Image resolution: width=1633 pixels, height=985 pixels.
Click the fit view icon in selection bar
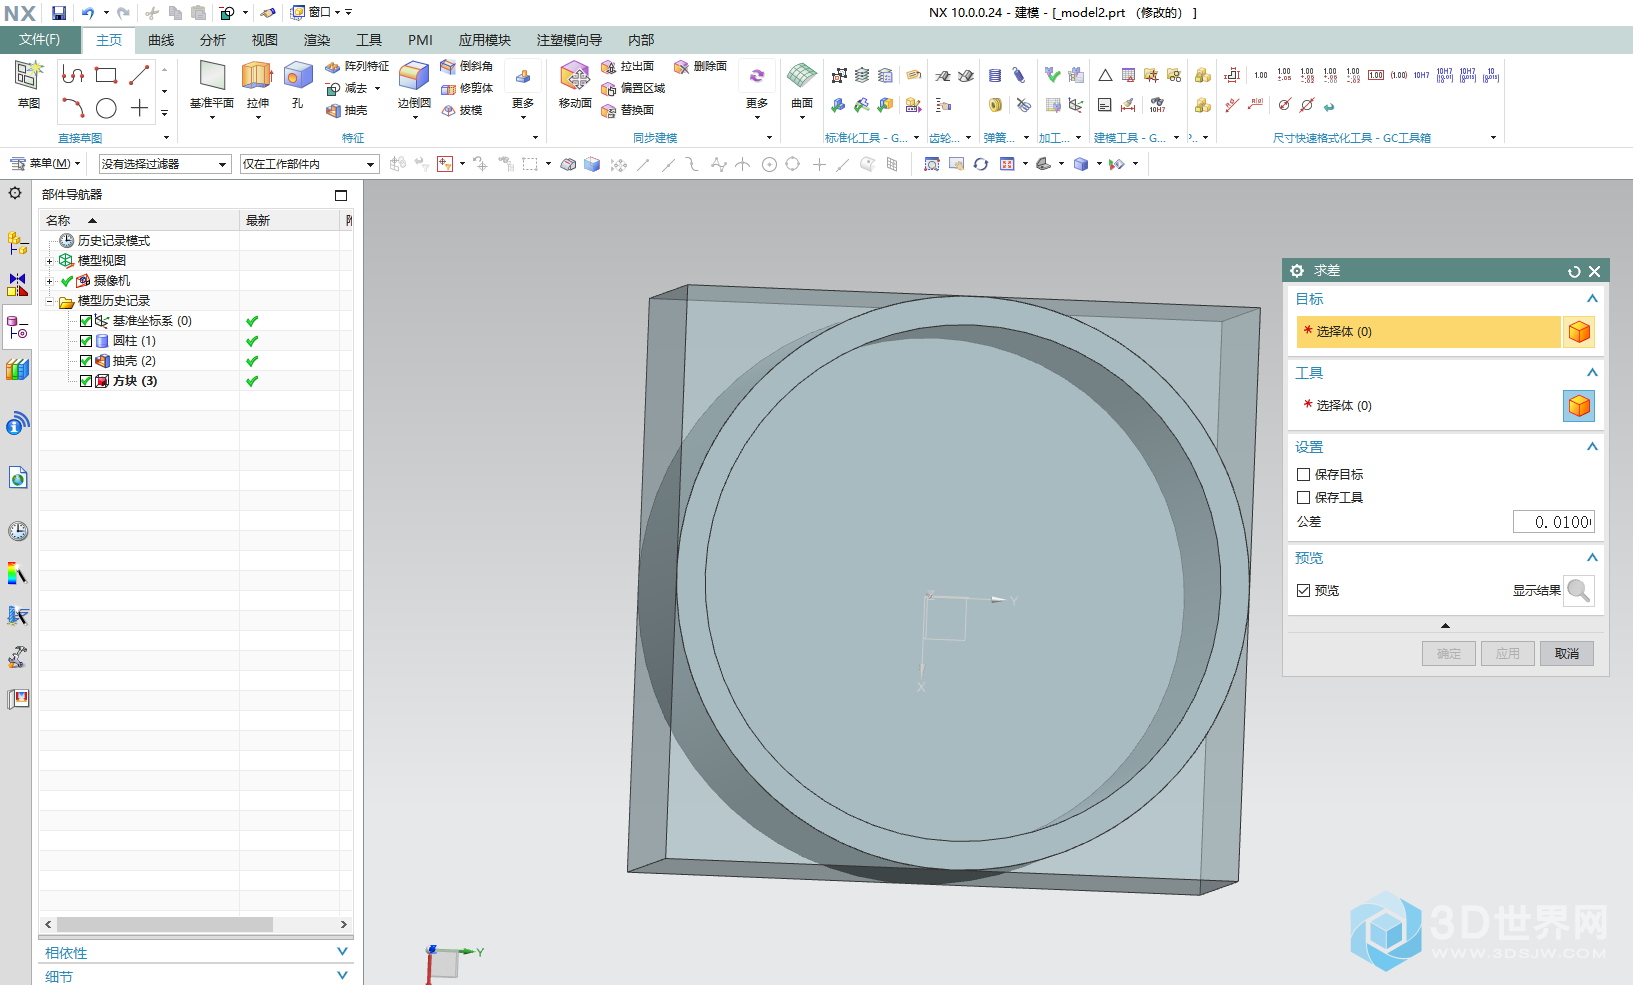point(932,164)
